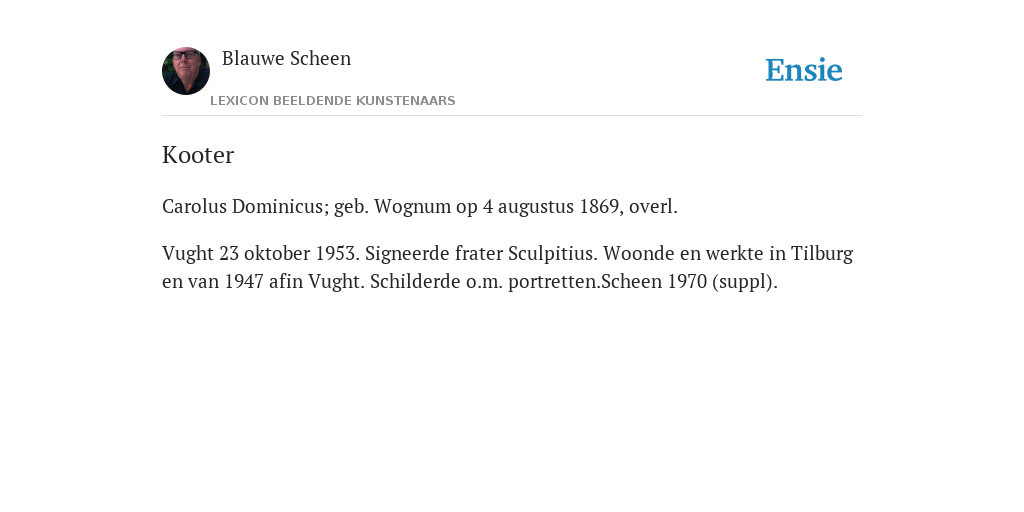Open the Blauwe Scheen author name link

[x=287, y=58]
